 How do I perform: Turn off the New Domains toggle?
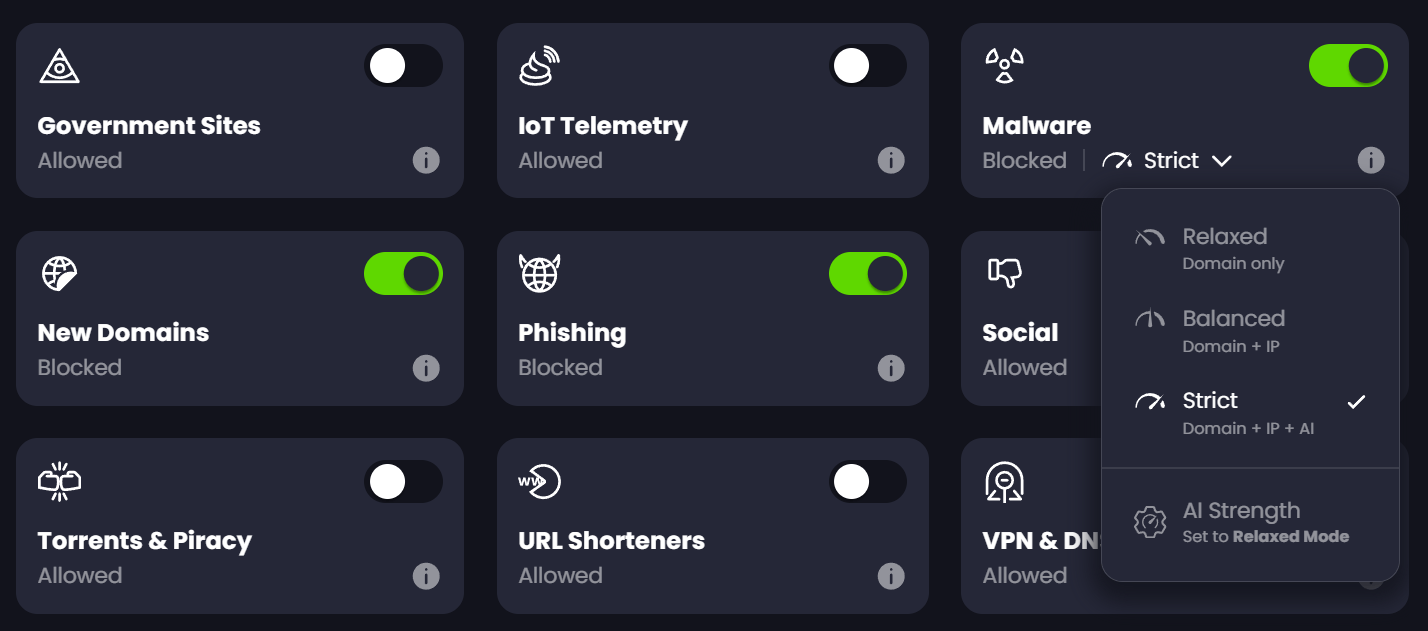point(403,273)
